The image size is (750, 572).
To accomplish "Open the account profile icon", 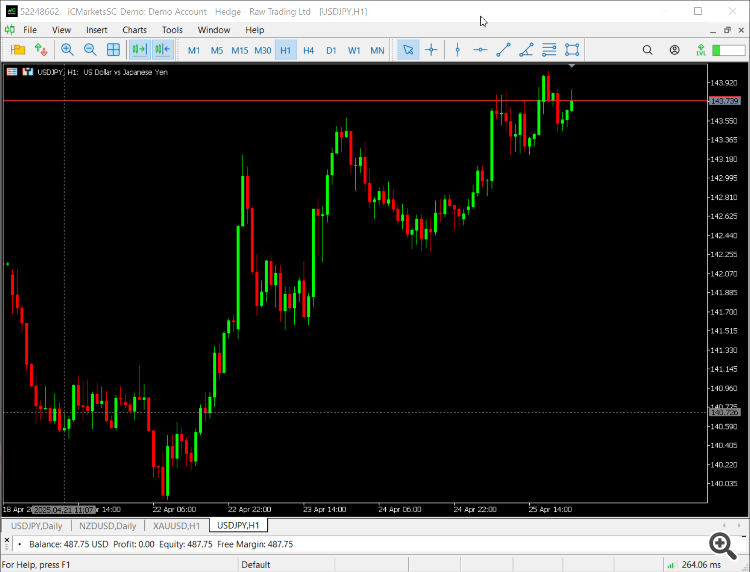I will [674, 50].
